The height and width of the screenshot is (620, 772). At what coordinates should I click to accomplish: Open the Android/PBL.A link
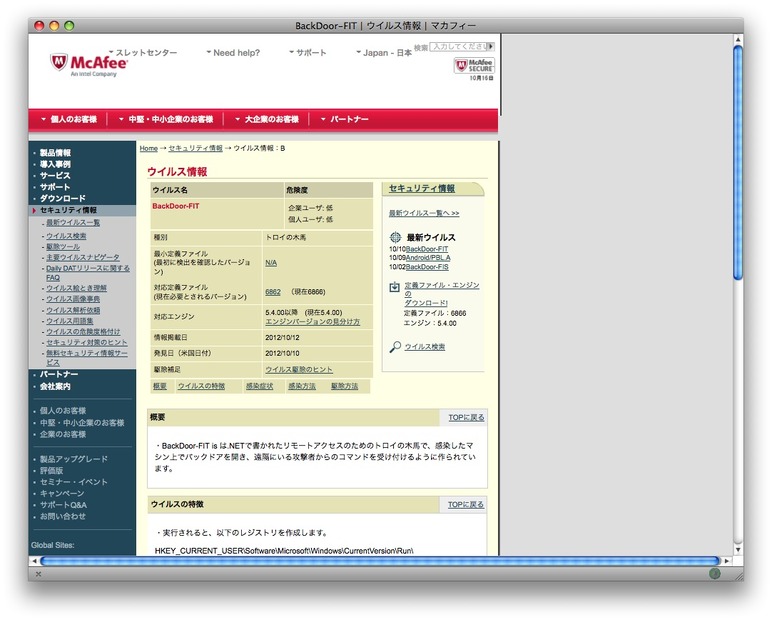click(x=428, y=258)
